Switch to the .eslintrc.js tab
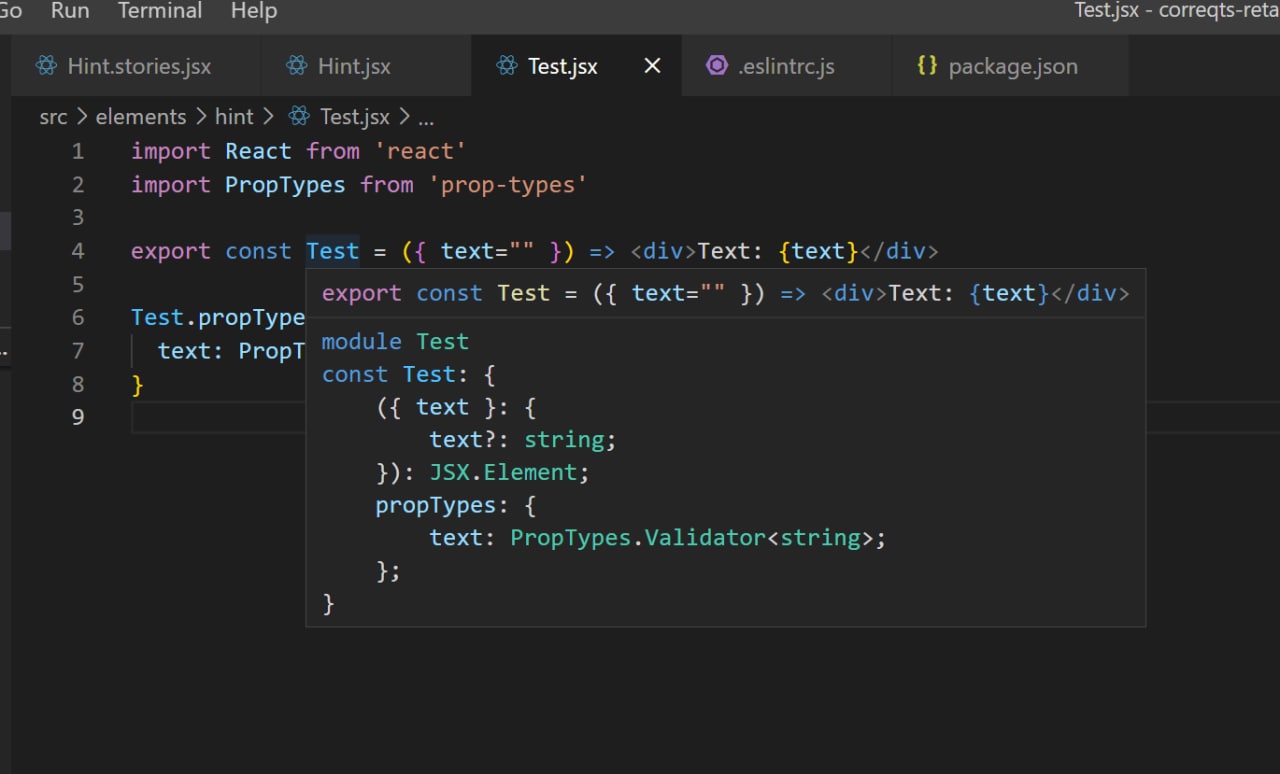Screen dimensions: 1280x774 click(786, 66)
